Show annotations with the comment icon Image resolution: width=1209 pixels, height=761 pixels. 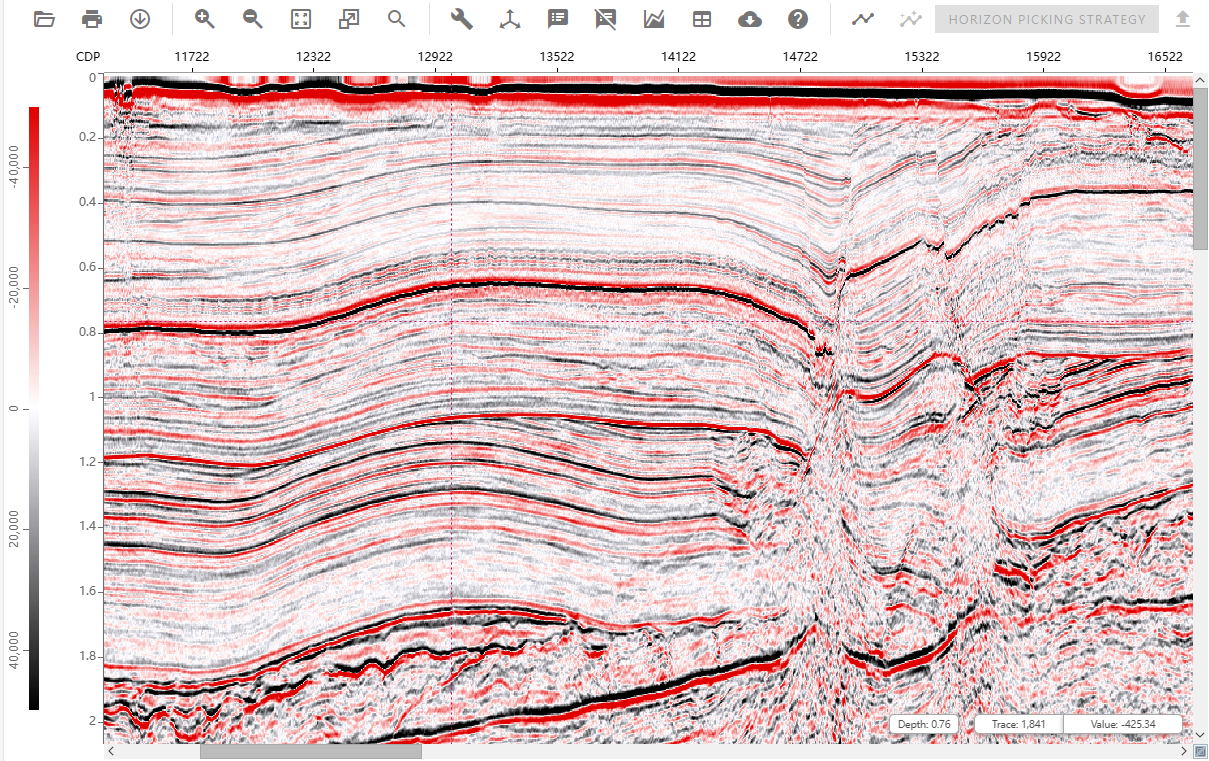[x=558, y=19]
